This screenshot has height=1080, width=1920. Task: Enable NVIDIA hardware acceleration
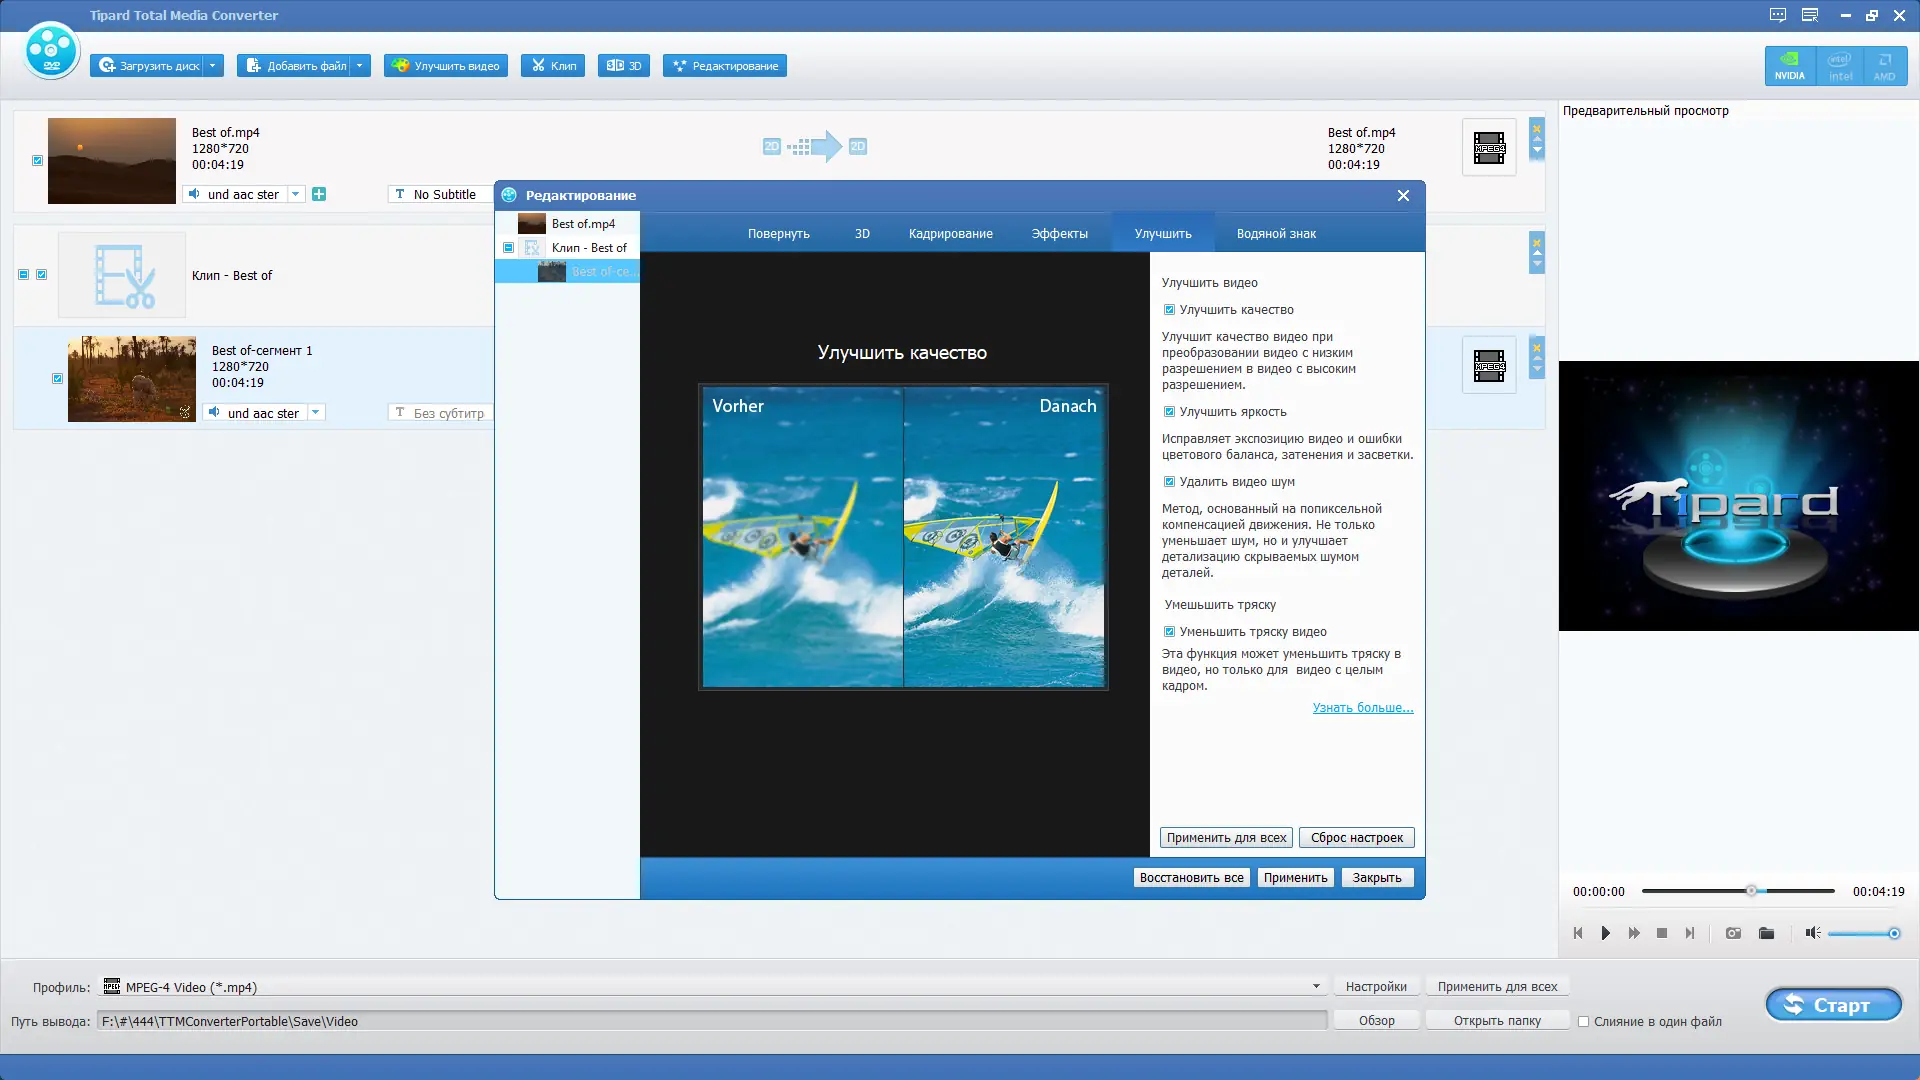1790,65
